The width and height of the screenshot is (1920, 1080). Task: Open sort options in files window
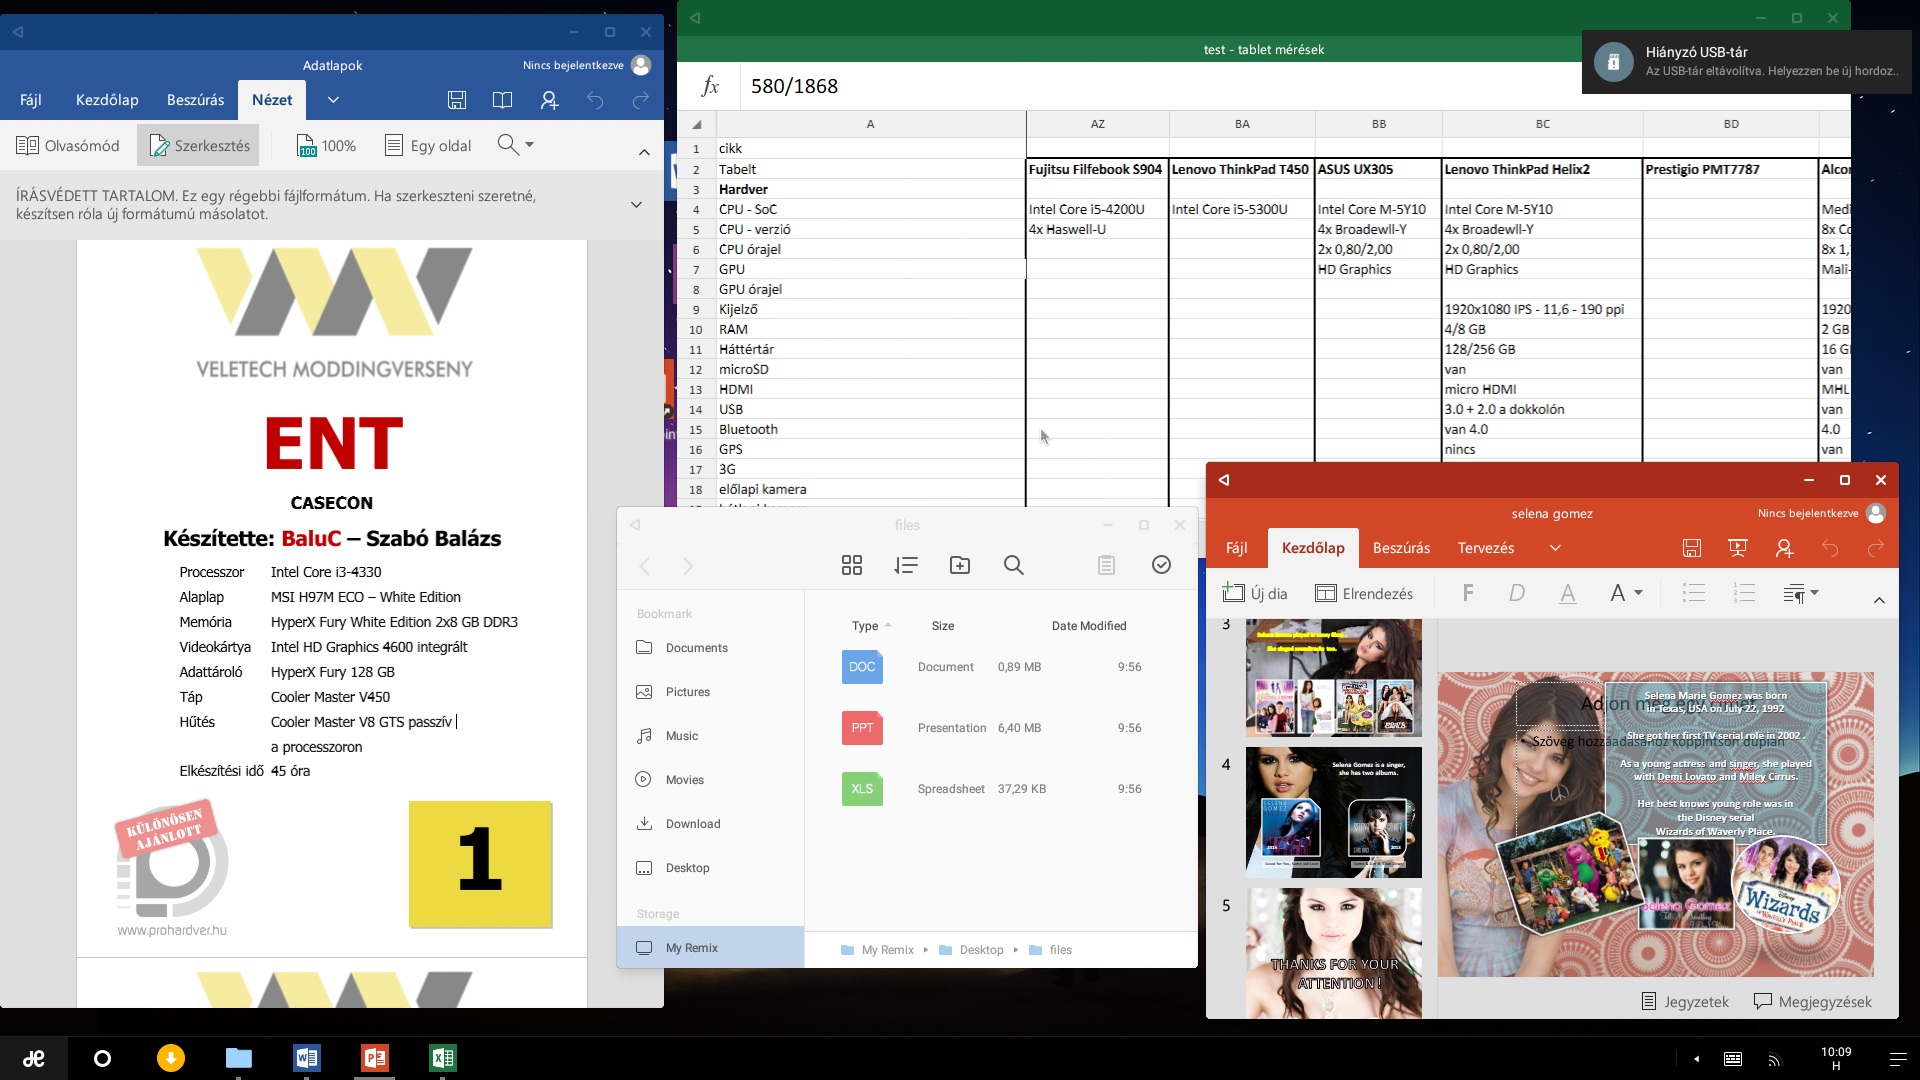click(x=906, y=565)
